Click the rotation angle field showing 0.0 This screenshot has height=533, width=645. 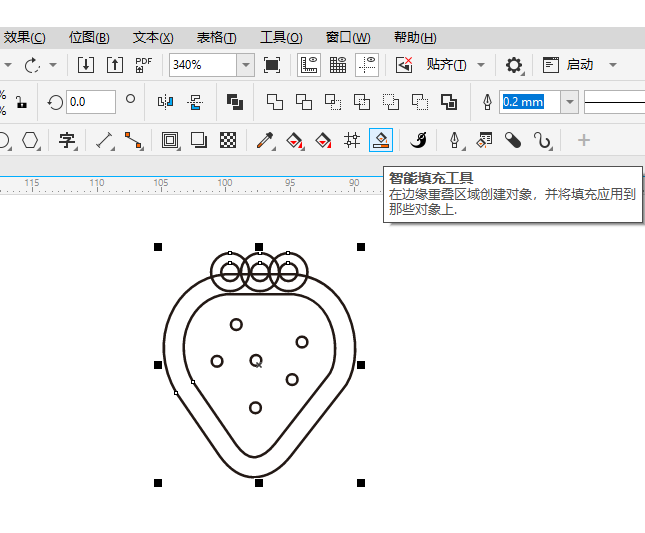click(90, 102)
